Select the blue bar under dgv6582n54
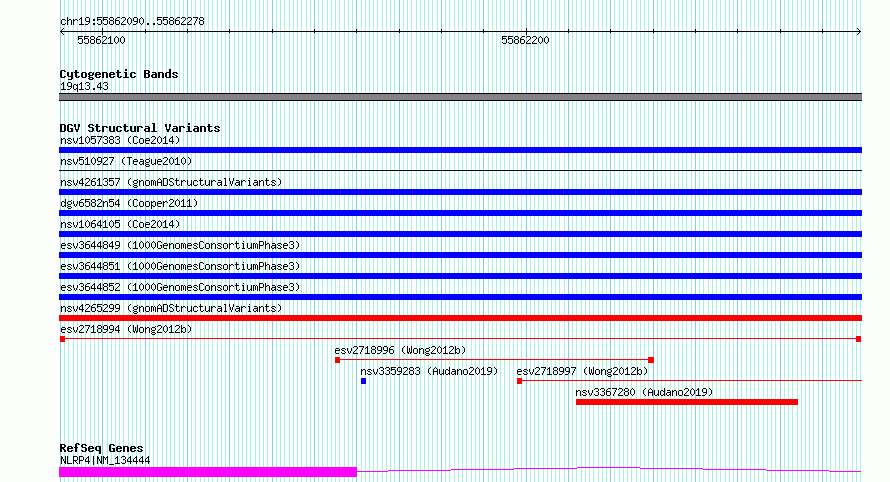This screenshot has height=482, width=890. click(x=460, y=213)
